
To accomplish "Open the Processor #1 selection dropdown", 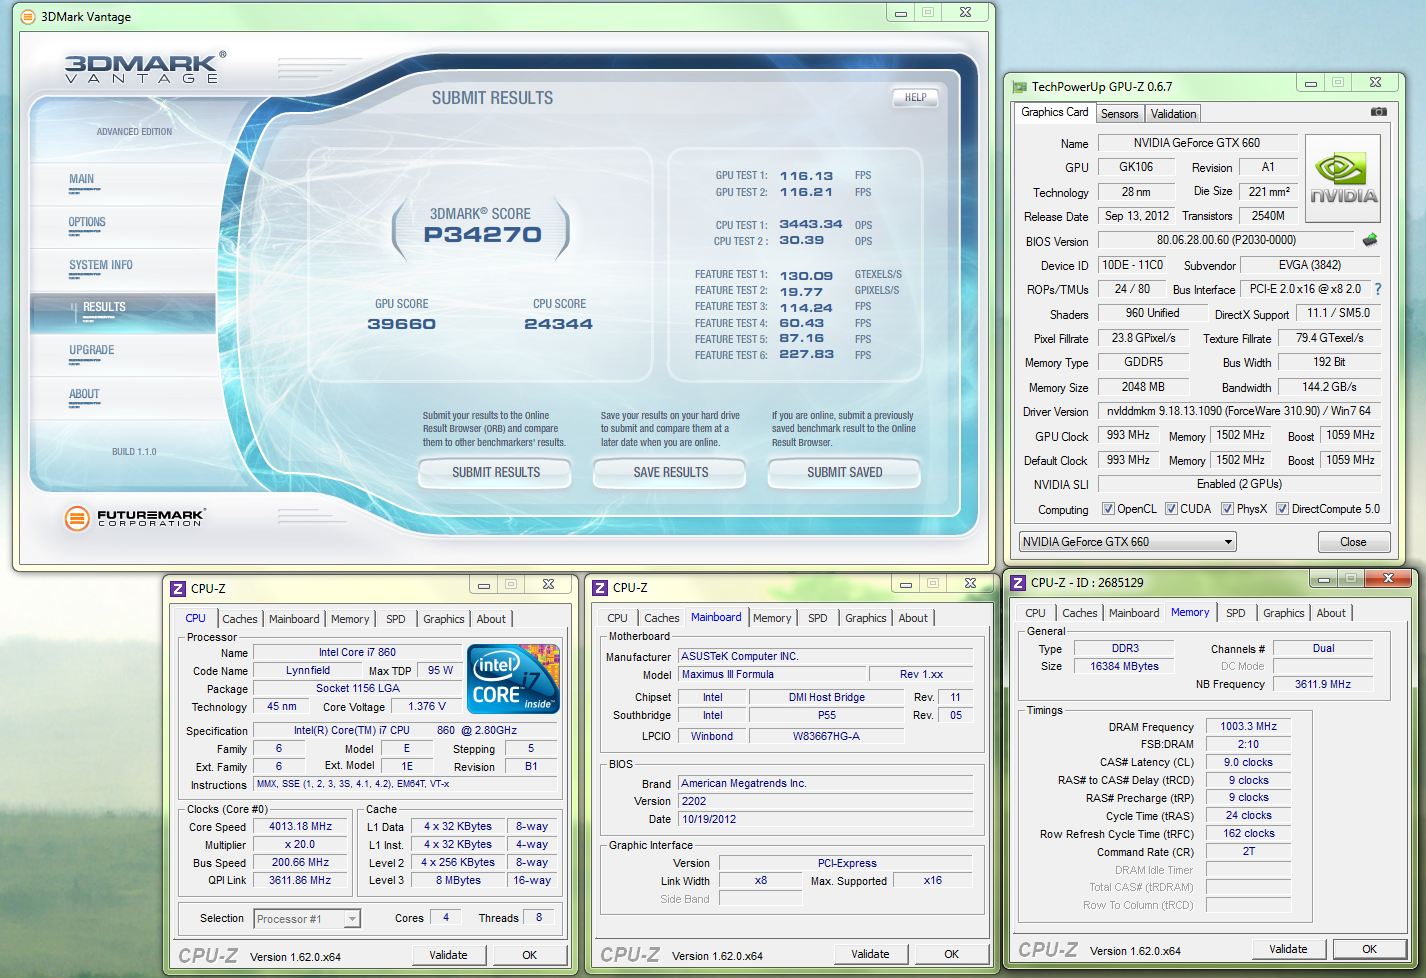I will (x=307, y=919).
